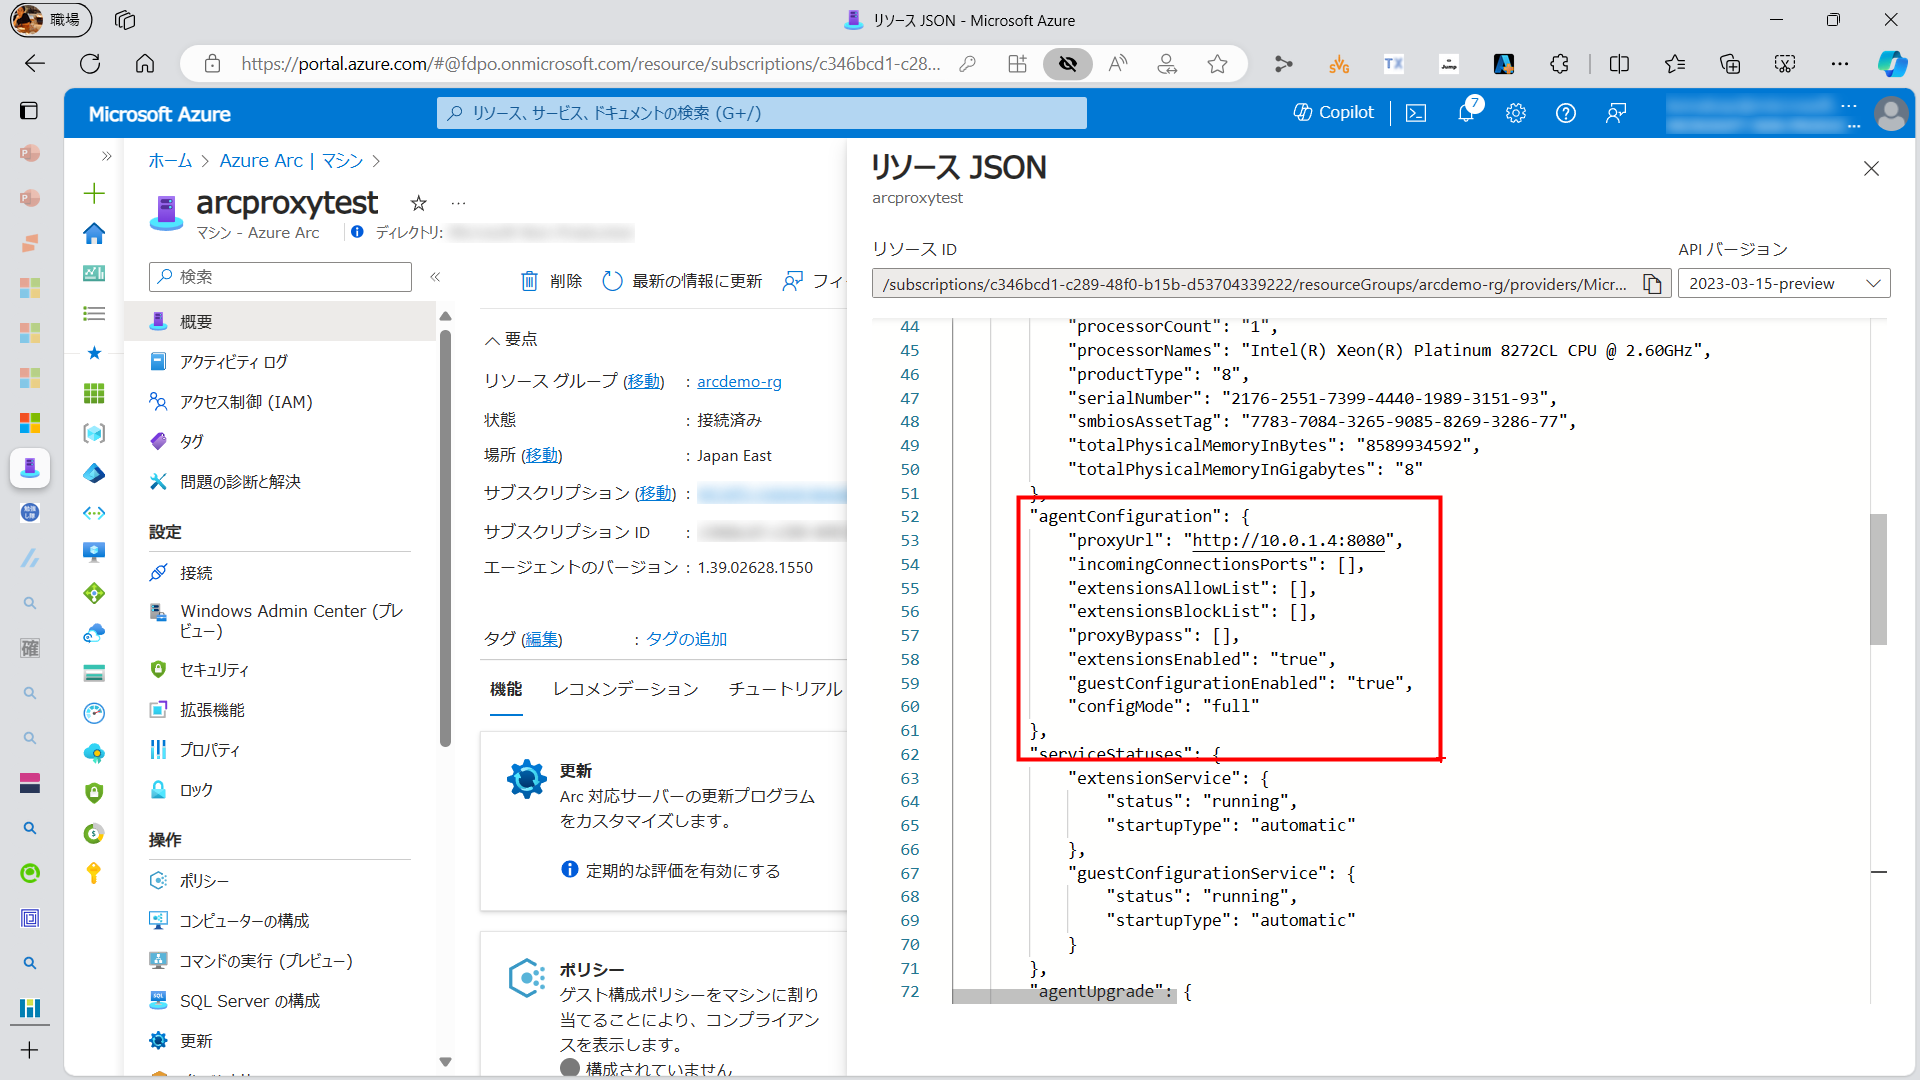Click the JSON viewer vertical scrollbar
The width and height of the screenshot is (1920, 1080).
coord(1878,578)
